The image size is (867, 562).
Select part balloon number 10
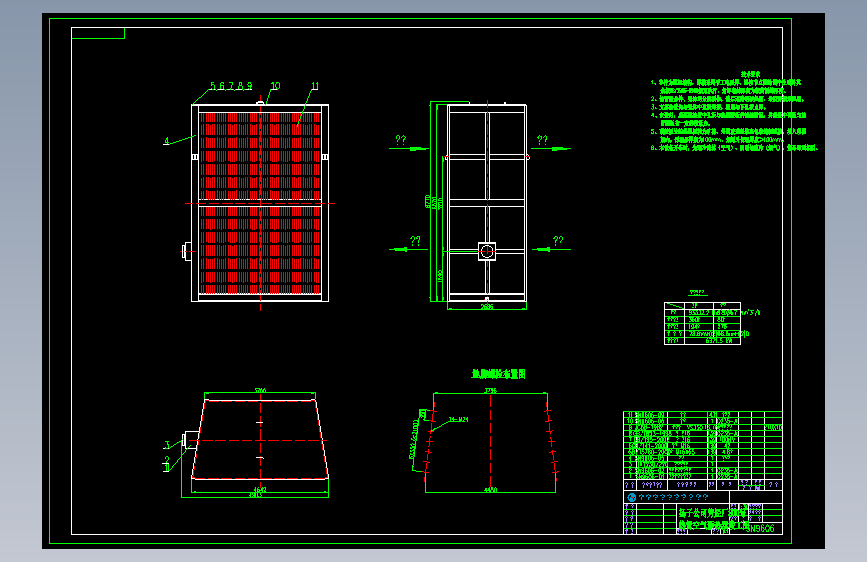[x=275, y=86]
